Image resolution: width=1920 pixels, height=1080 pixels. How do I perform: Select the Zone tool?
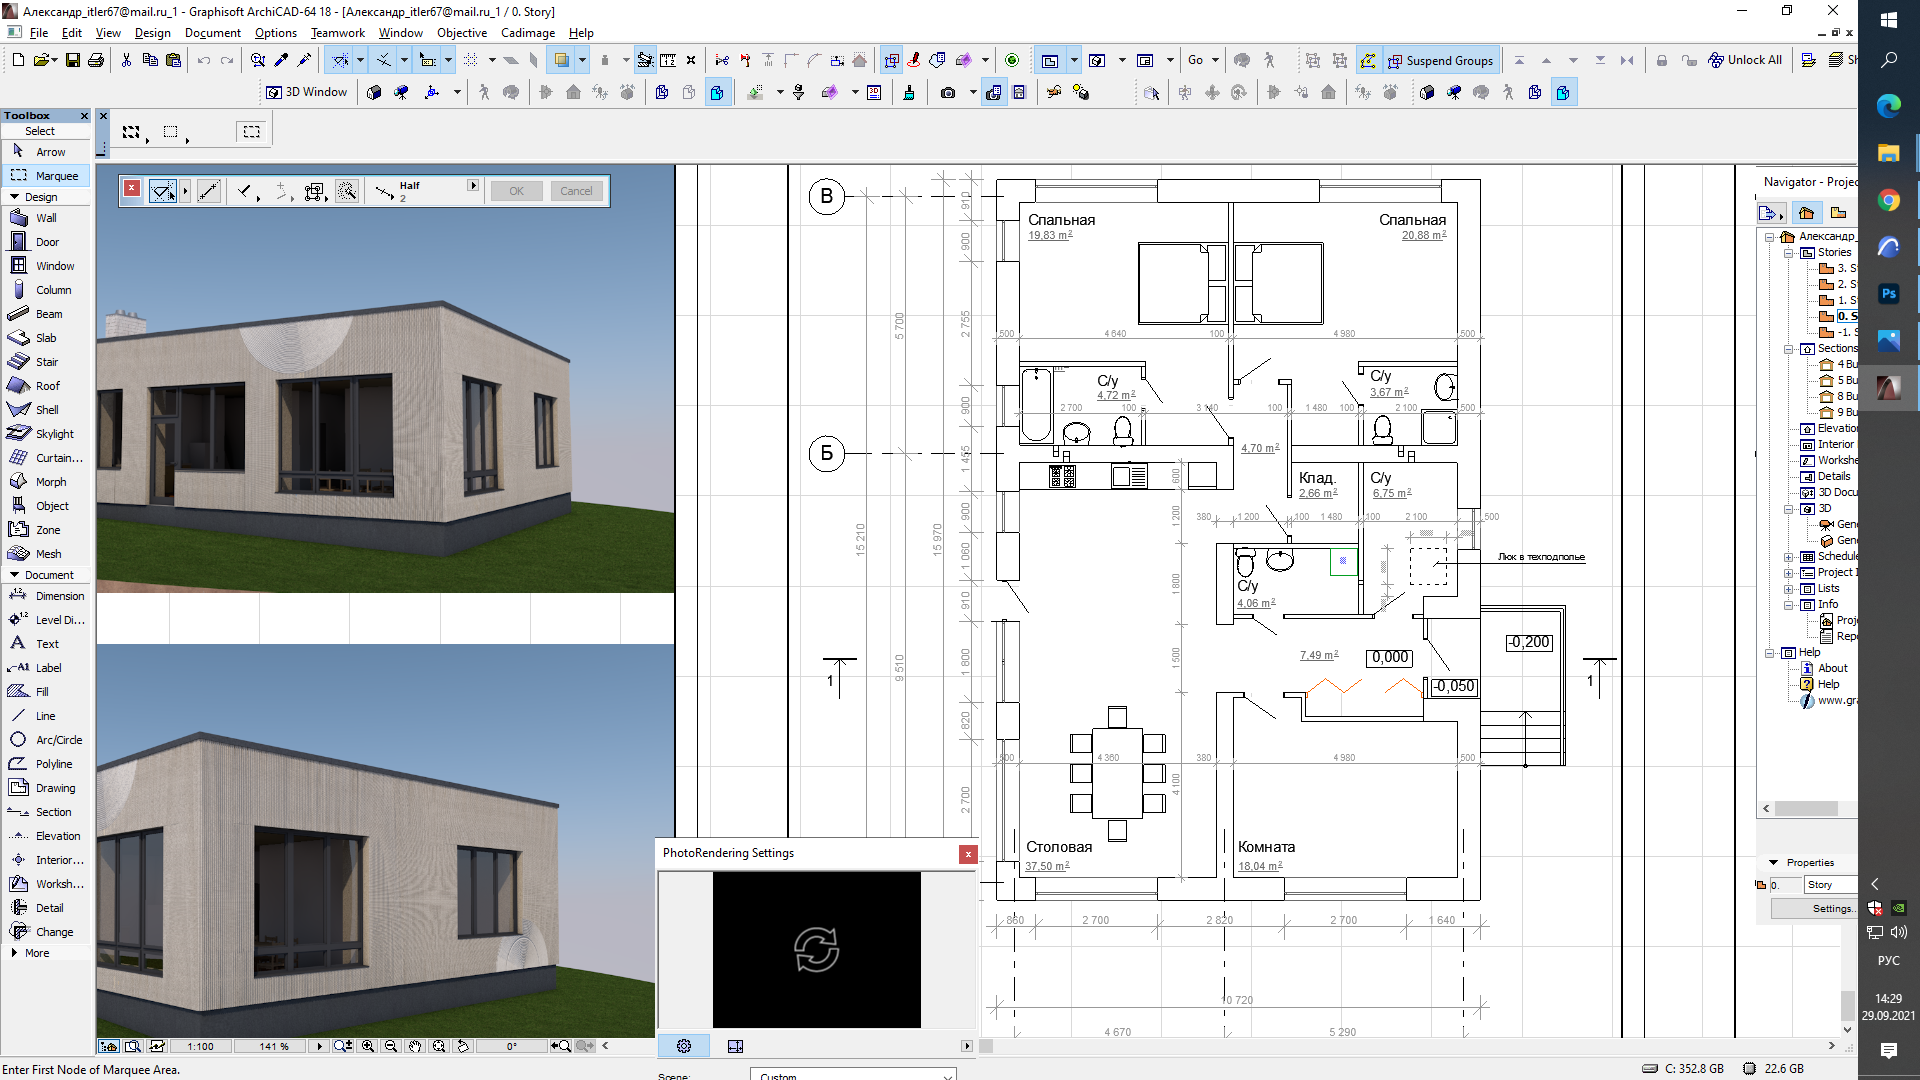click(46, 530)
